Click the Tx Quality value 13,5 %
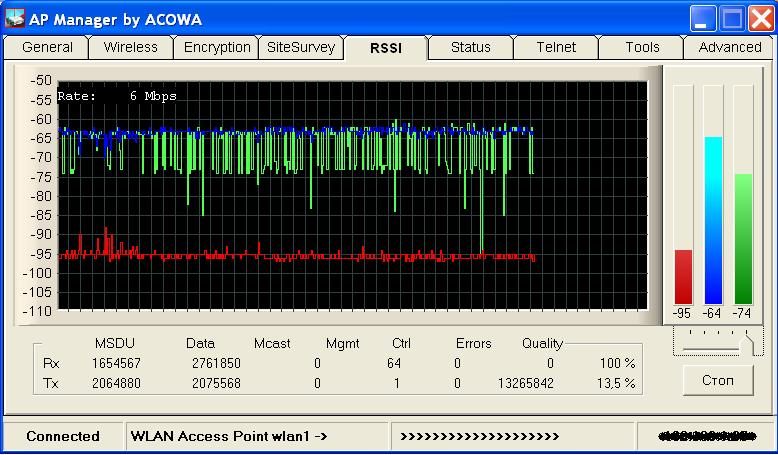Viewport: 778px width, 455px height. [616, 383]
